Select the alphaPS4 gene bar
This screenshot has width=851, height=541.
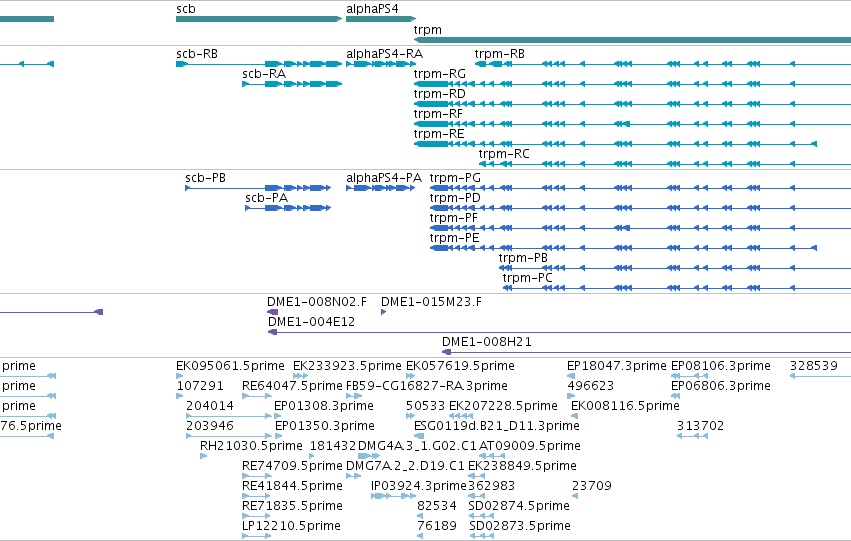pos(381,19)
